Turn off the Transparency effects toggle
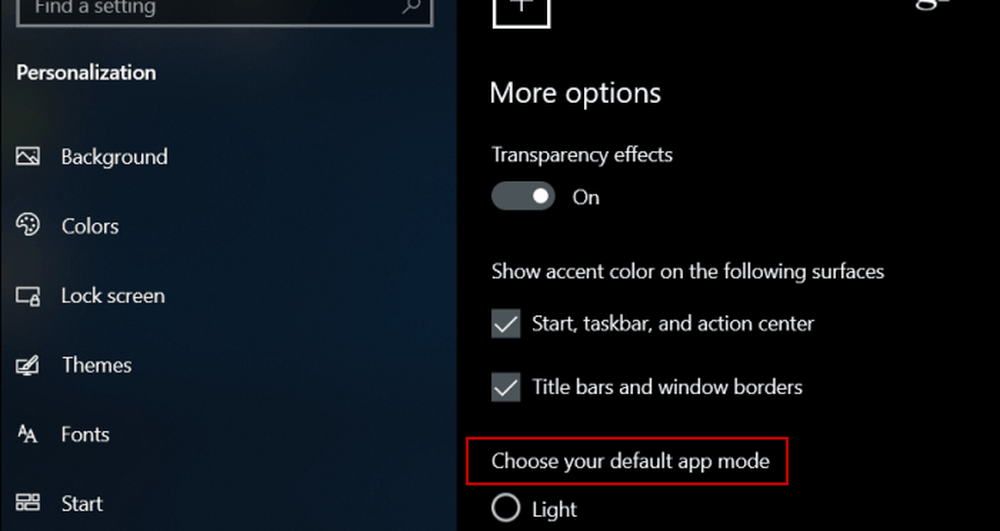This screenshot has height=531, width=1000. pyautogui.click(x=523, y=196)
